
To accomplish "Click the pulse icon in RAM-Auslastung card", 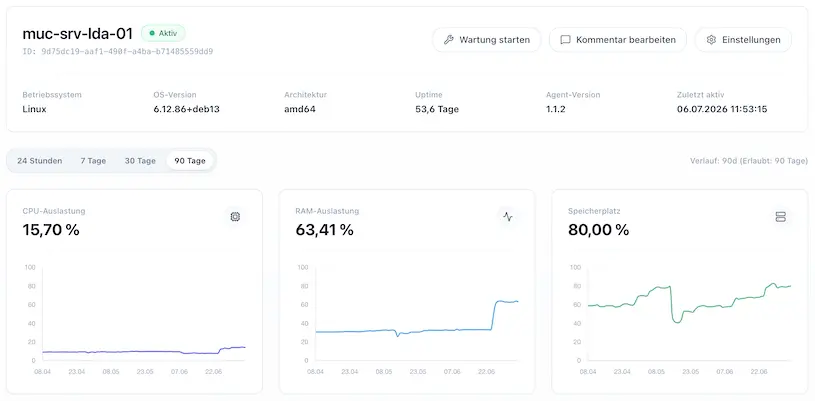I will 508,217.
